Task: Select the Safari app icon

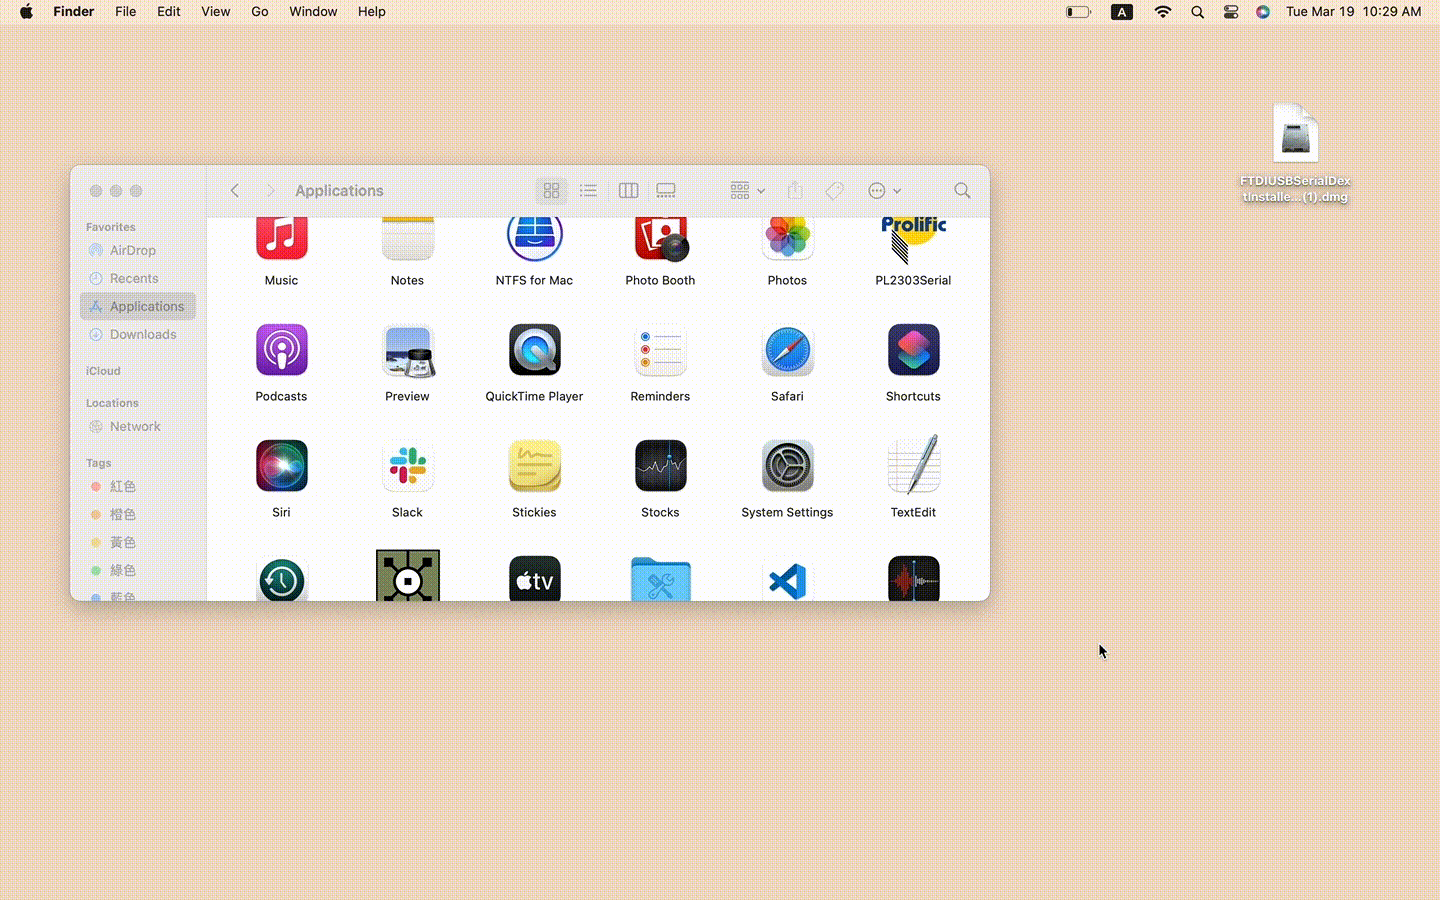Action: click(787, 350)
